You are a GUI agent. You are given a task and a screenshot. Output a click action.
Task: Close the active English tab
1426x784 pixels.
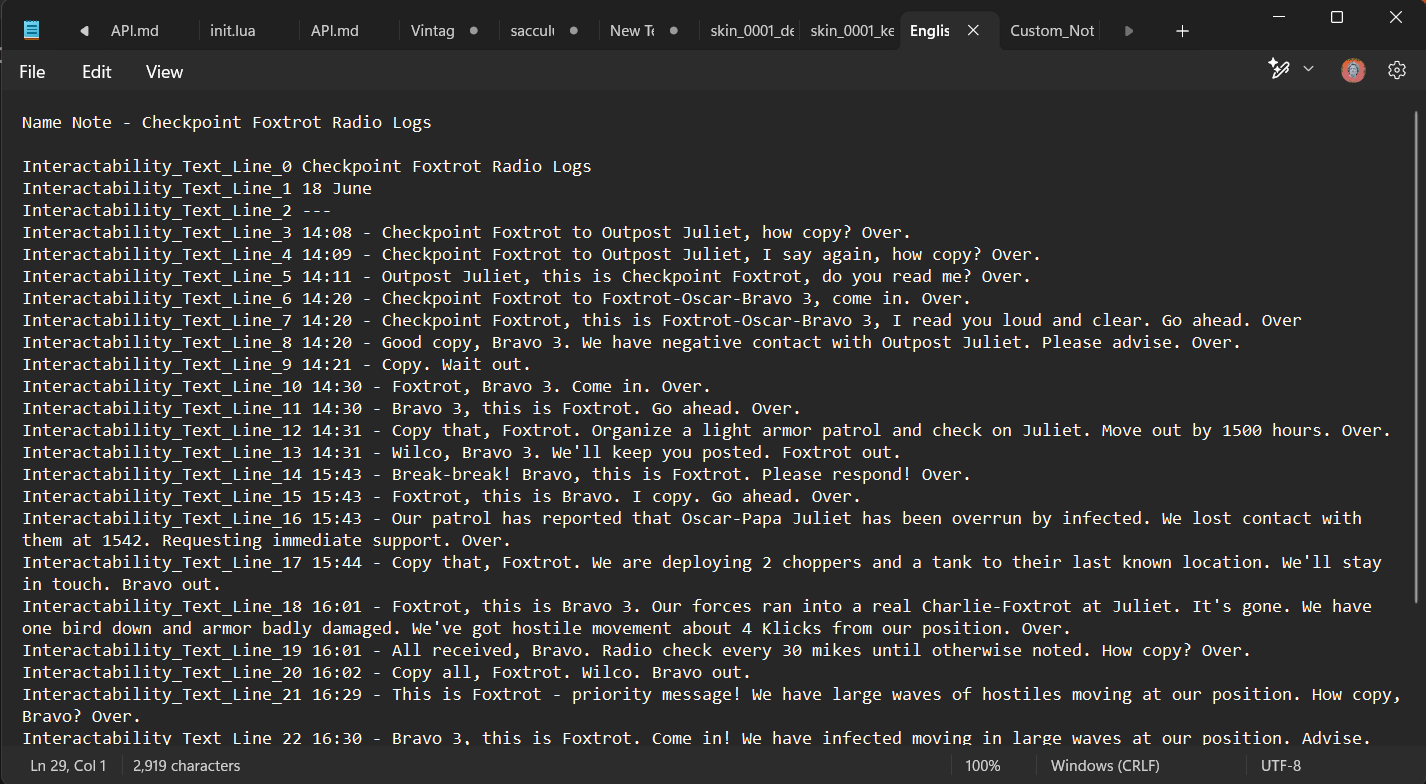973,31
